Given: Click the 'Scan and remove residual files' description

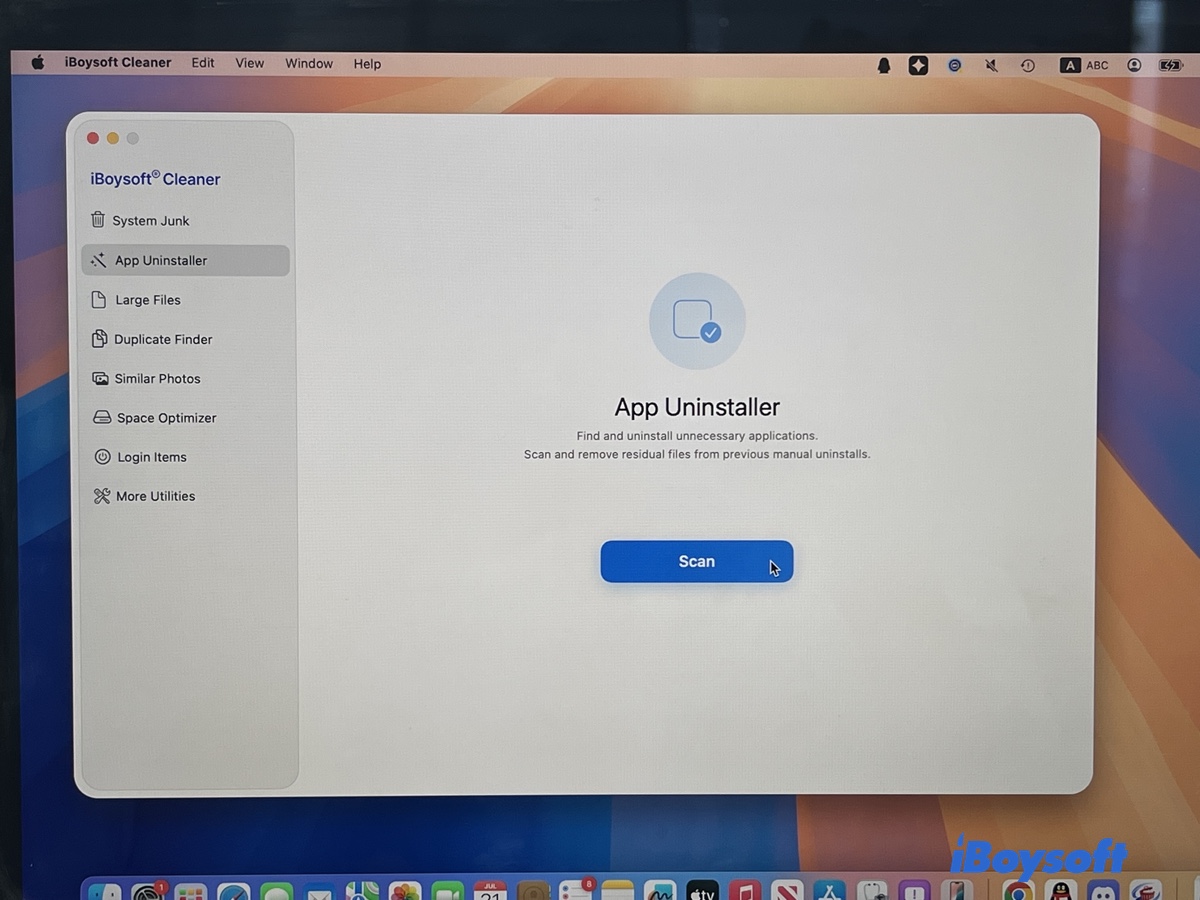Looking at the screenshot, I should tap(697, 454).
